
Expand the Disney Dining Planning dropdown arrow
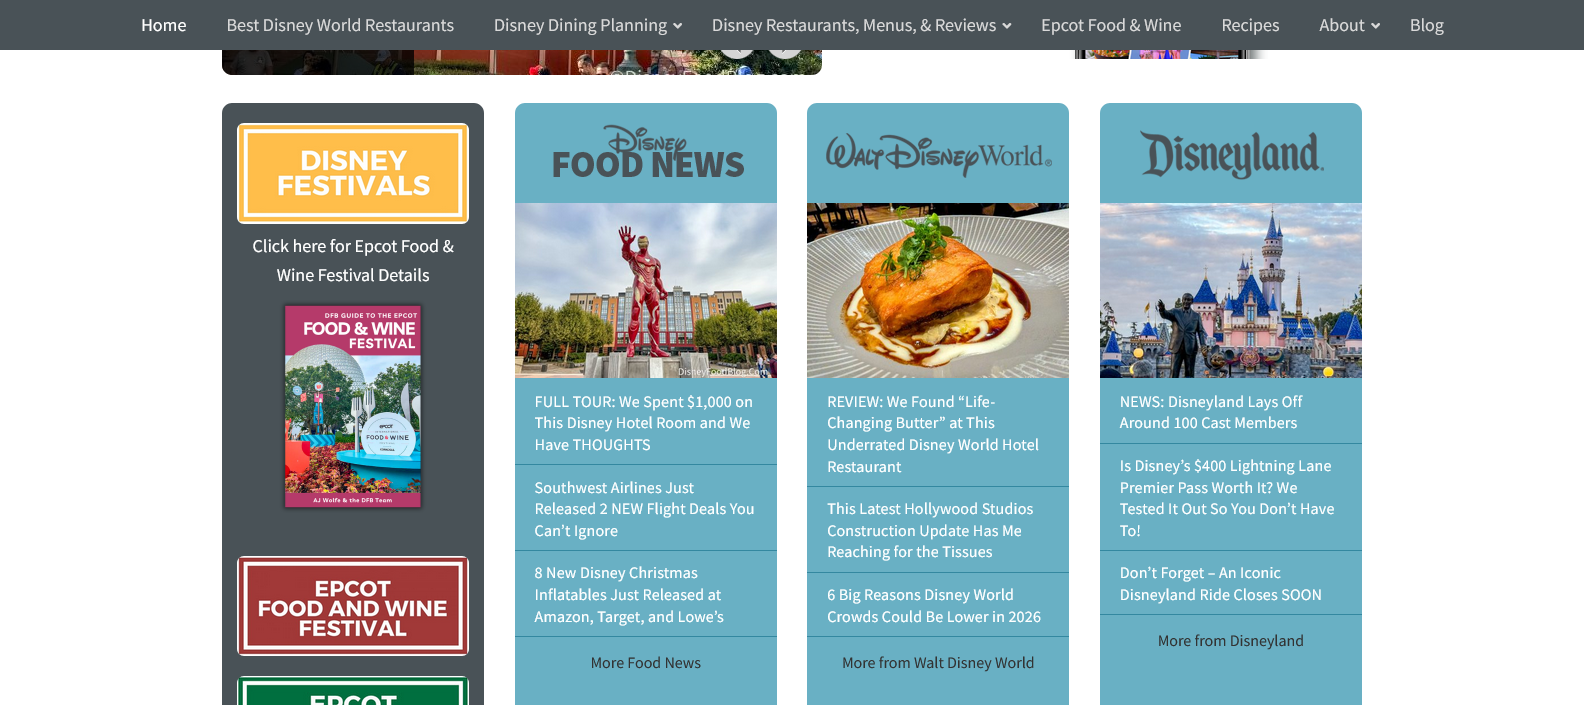pos(678,26)
